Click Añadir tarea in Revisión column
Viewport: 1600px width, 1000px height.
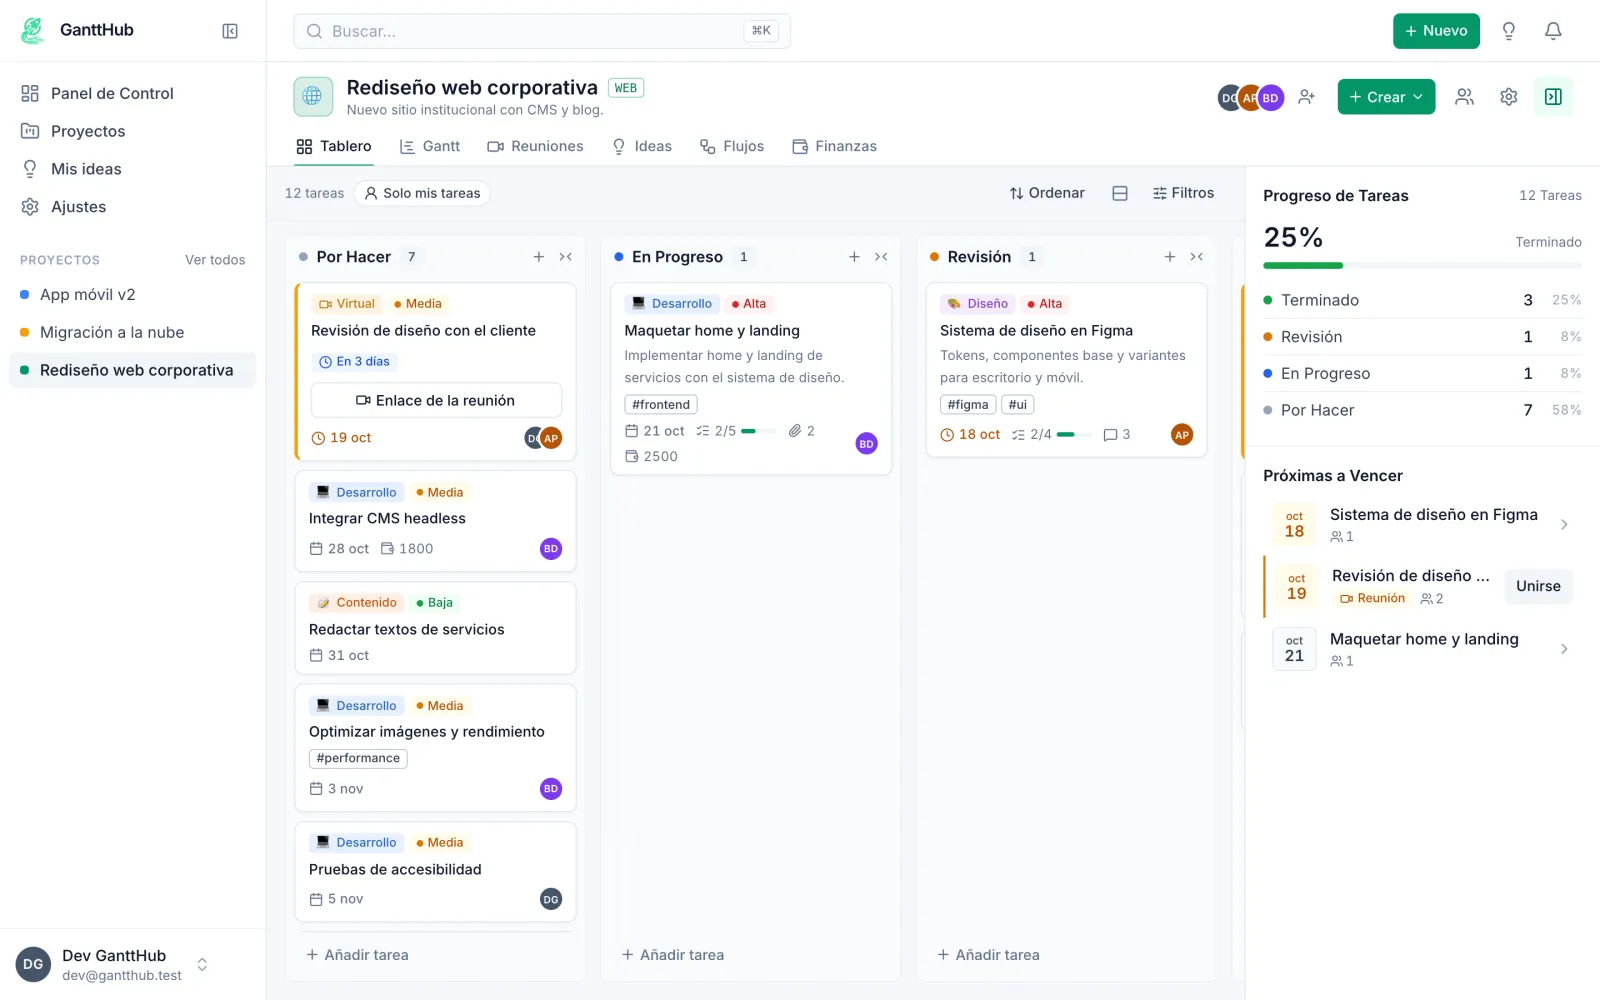point(988,955)
